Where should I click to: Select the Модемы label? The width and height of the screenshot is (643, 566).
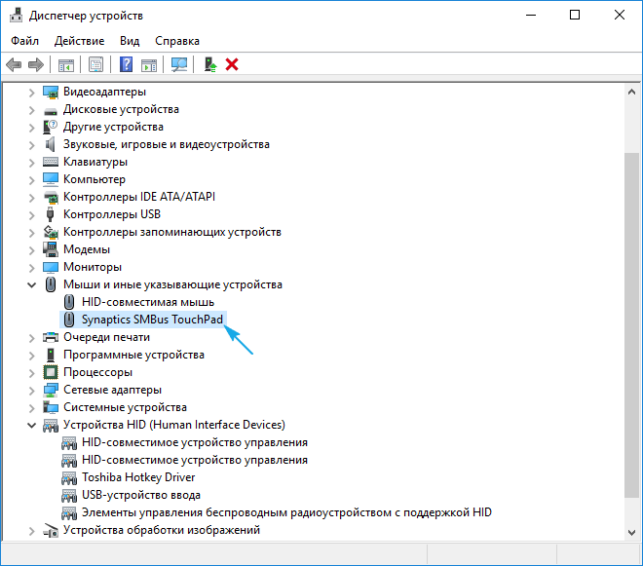tap(87, 249)
